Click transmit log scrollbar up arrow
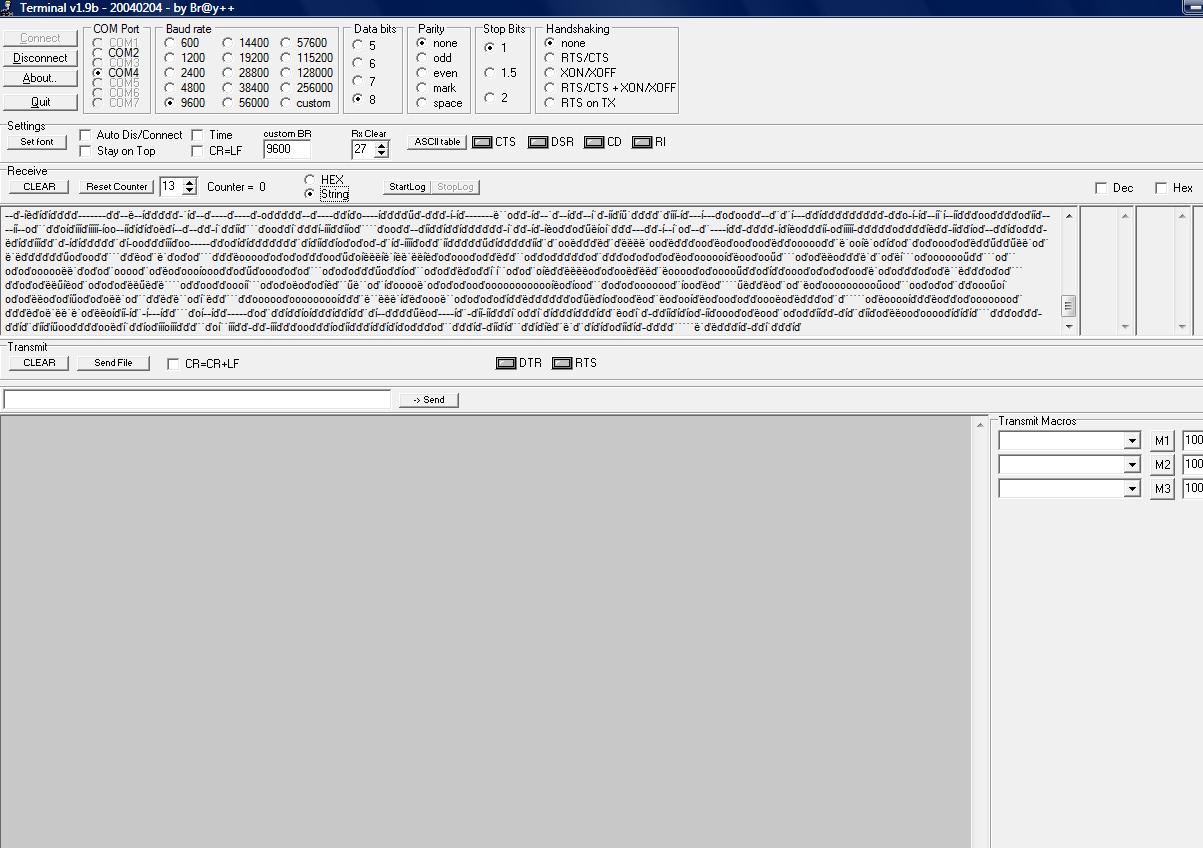The width and height of the screenshot is (1203, 848). click(x=979, y=424)
